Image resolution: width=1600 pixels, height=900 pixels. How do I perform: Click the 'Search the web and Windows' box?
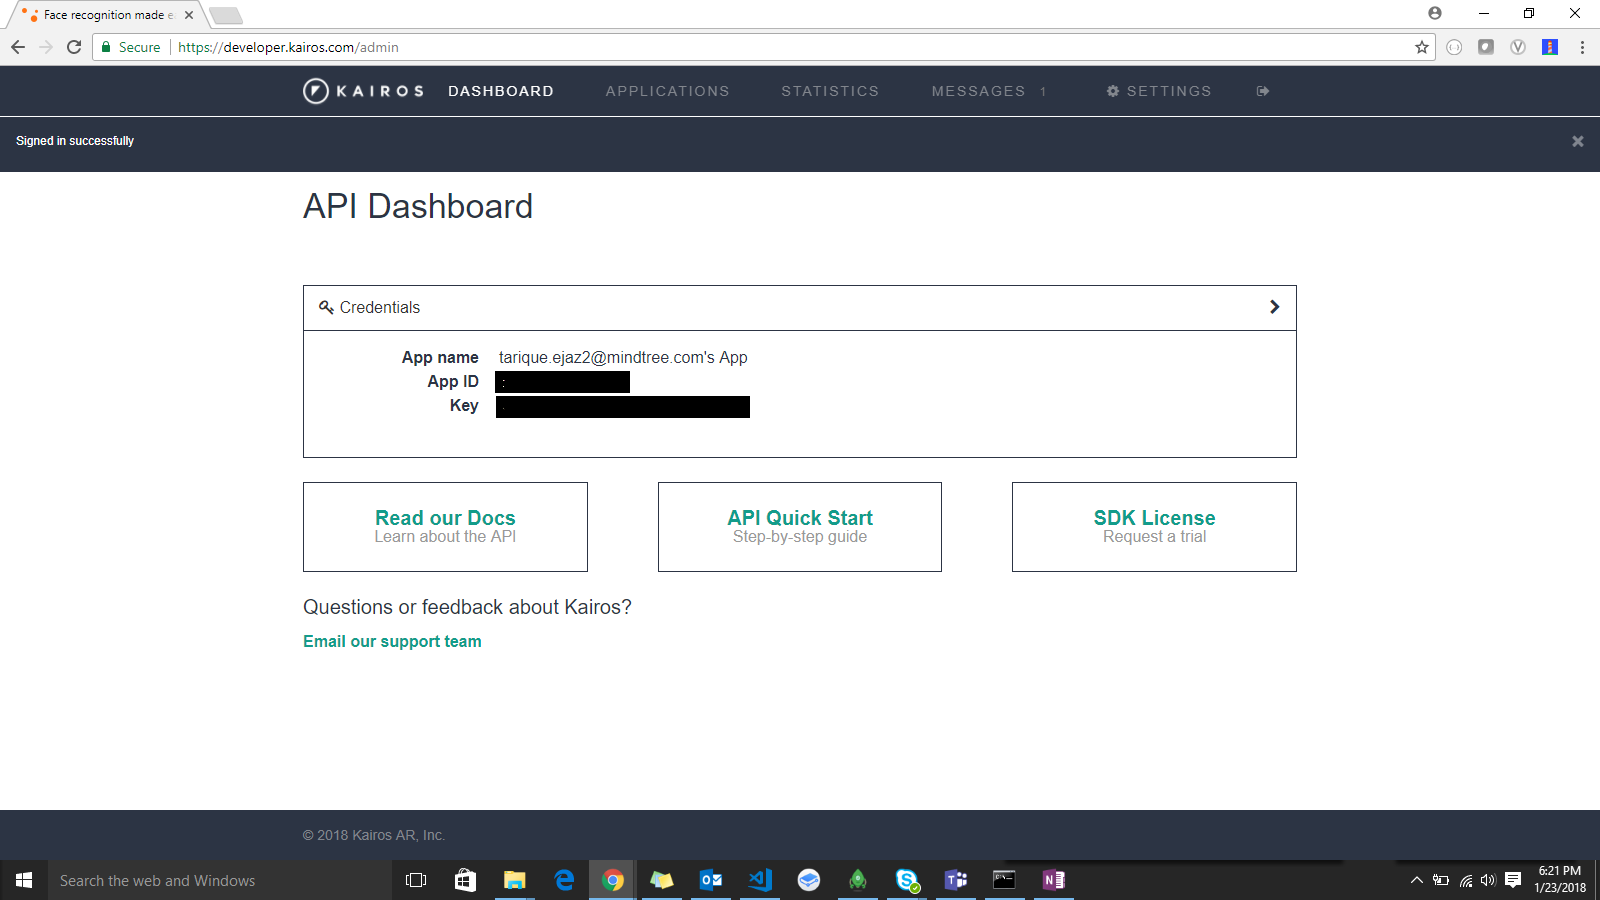point(220,880)
